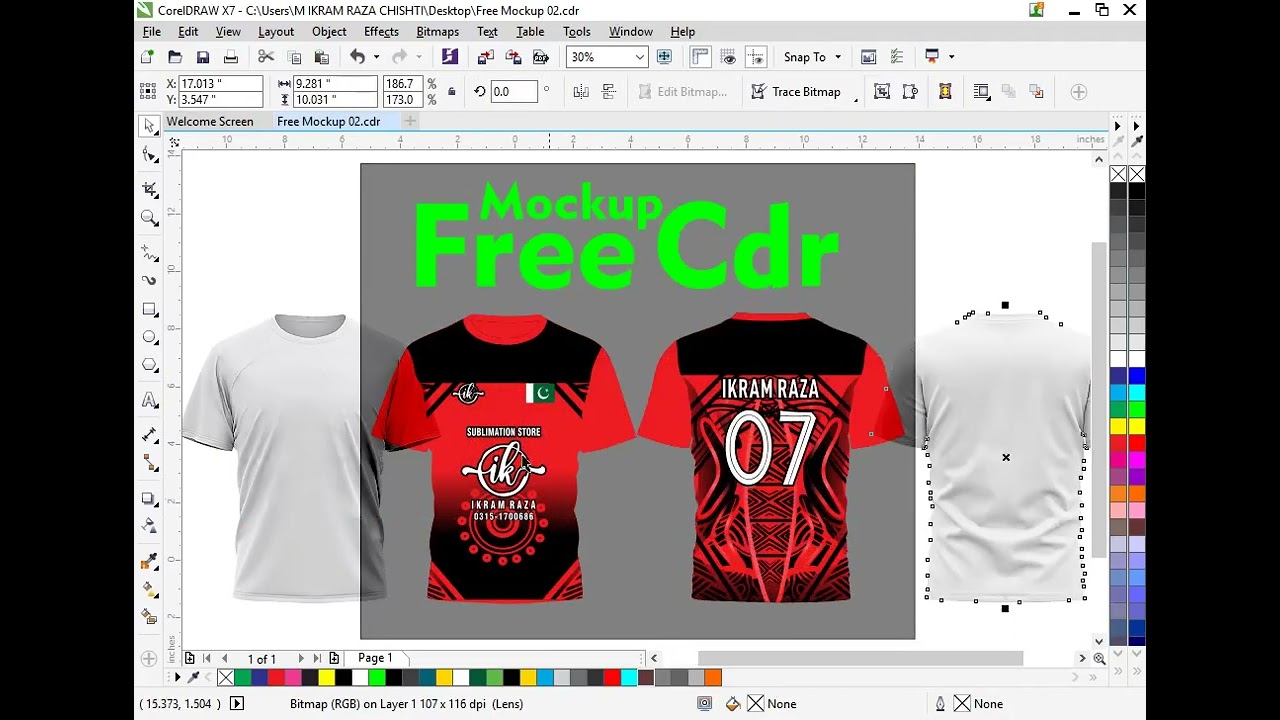
Task: Click the add page icon after page counter
Action: tap(334, 658)
